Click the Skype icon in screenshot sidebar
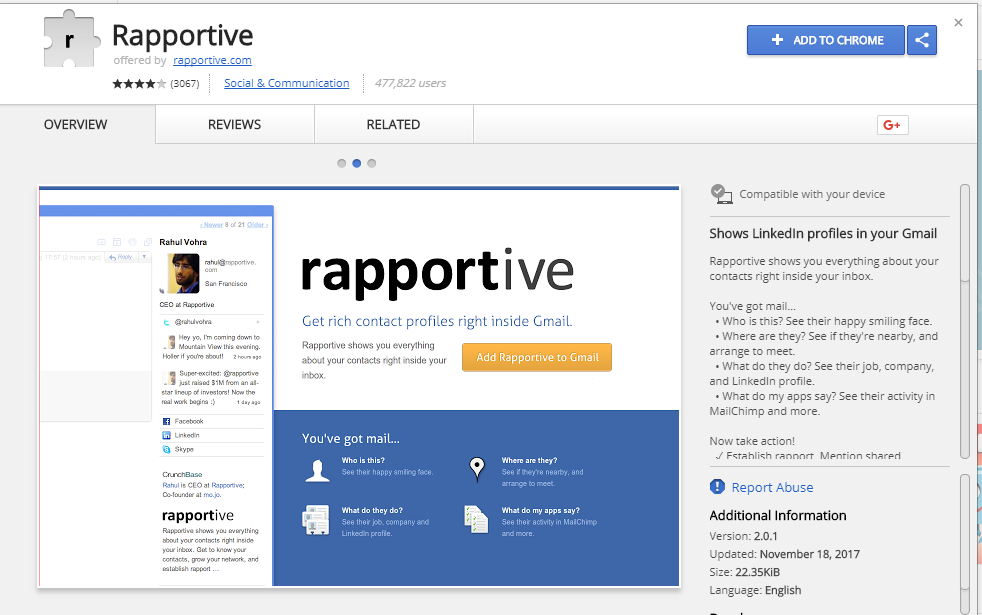 pyautogui.click(x=167, y=449)
